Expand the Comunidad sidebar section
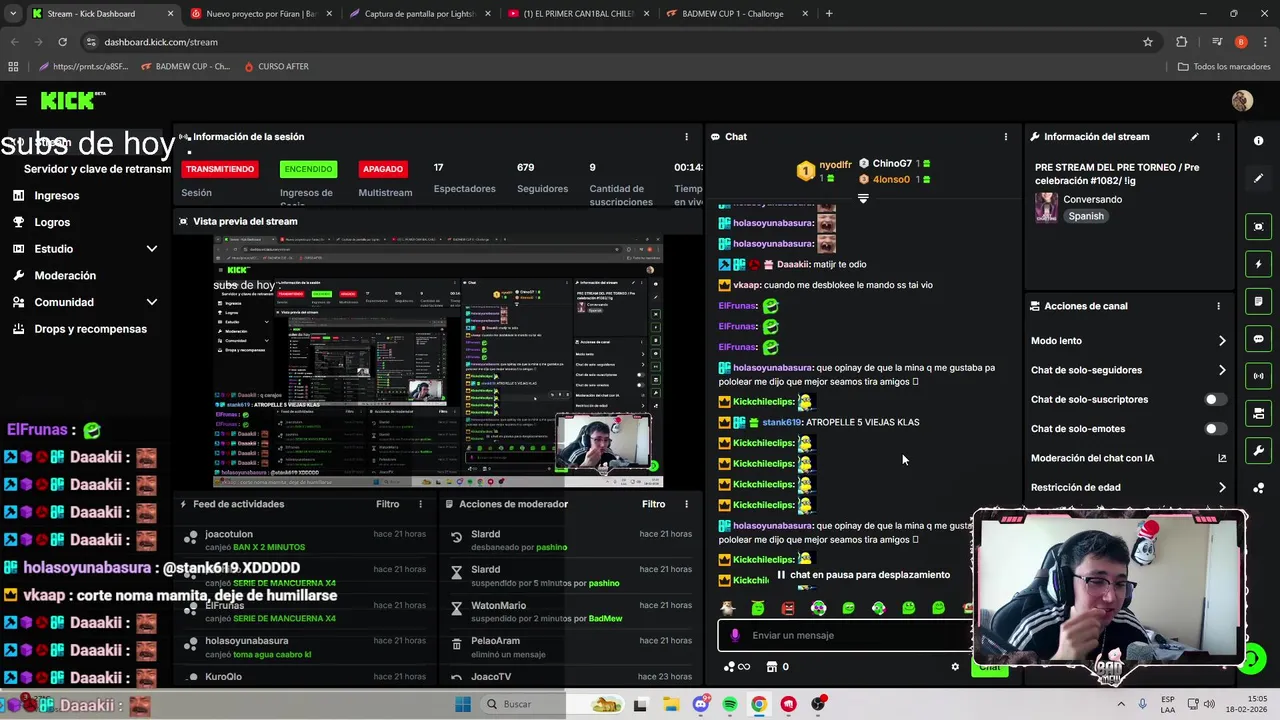Image resolution: width=1280 pixels, height=720 pixels. click(x=85, y=302)
